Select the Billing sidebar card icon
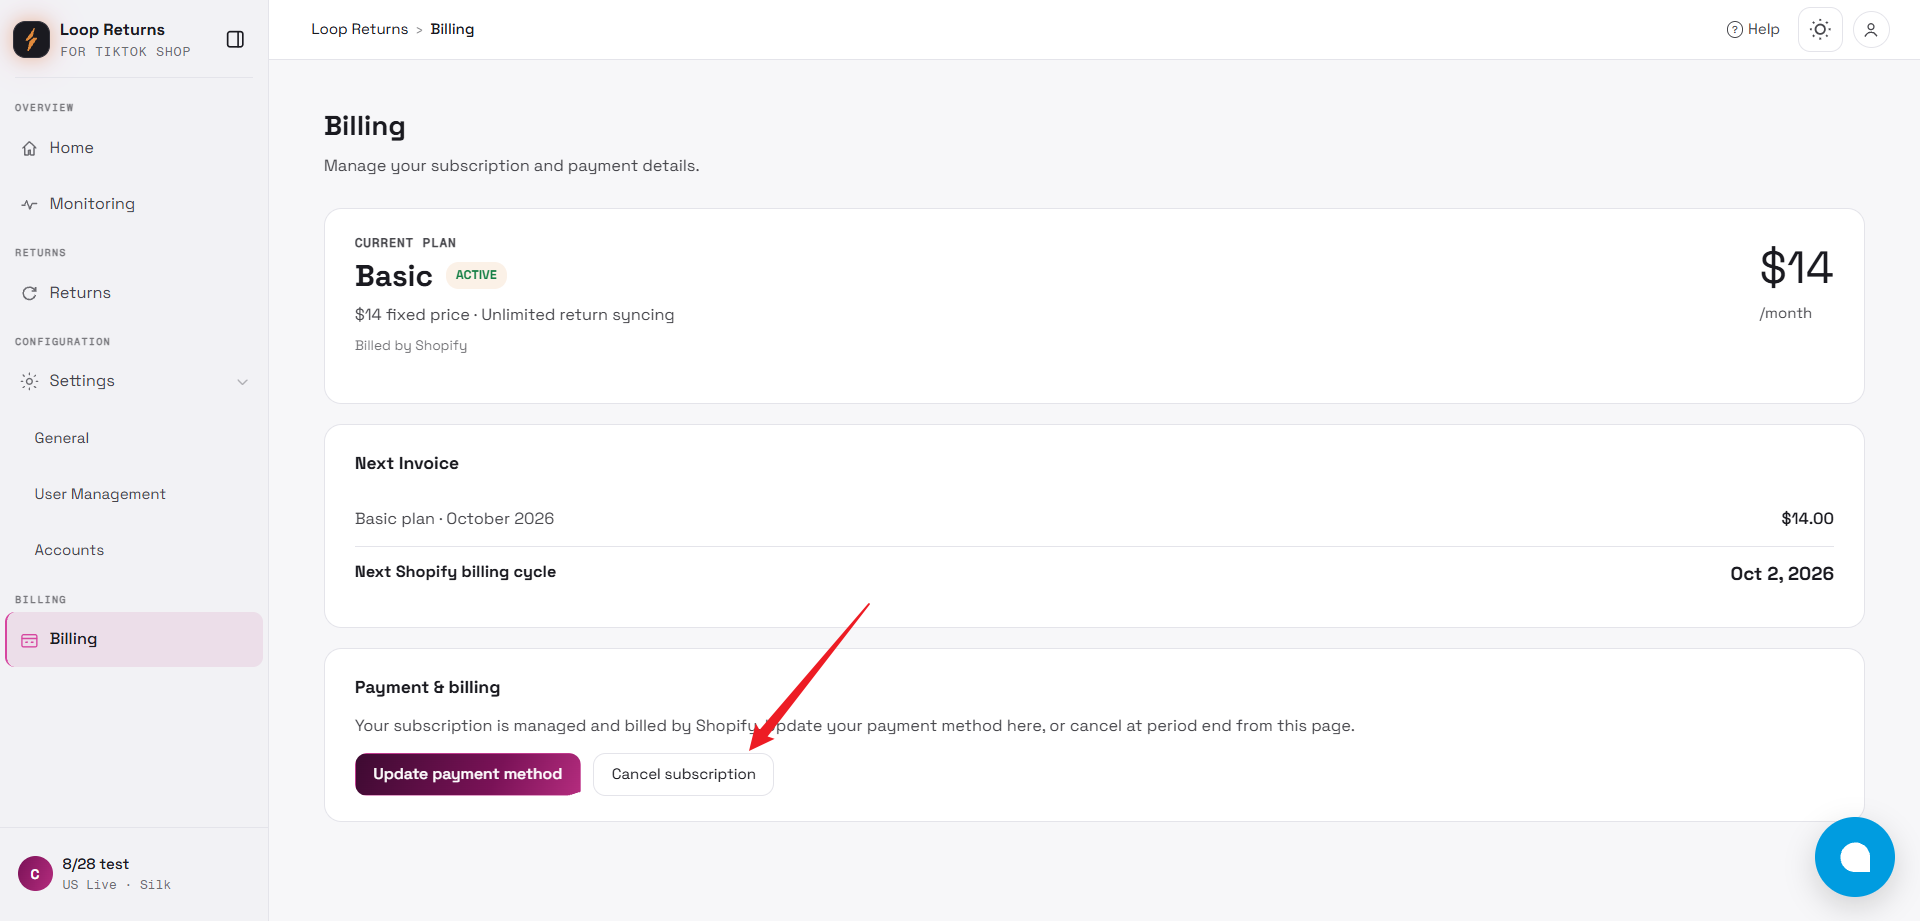Viewport: 1920px width, 921px height. point(29,640)
